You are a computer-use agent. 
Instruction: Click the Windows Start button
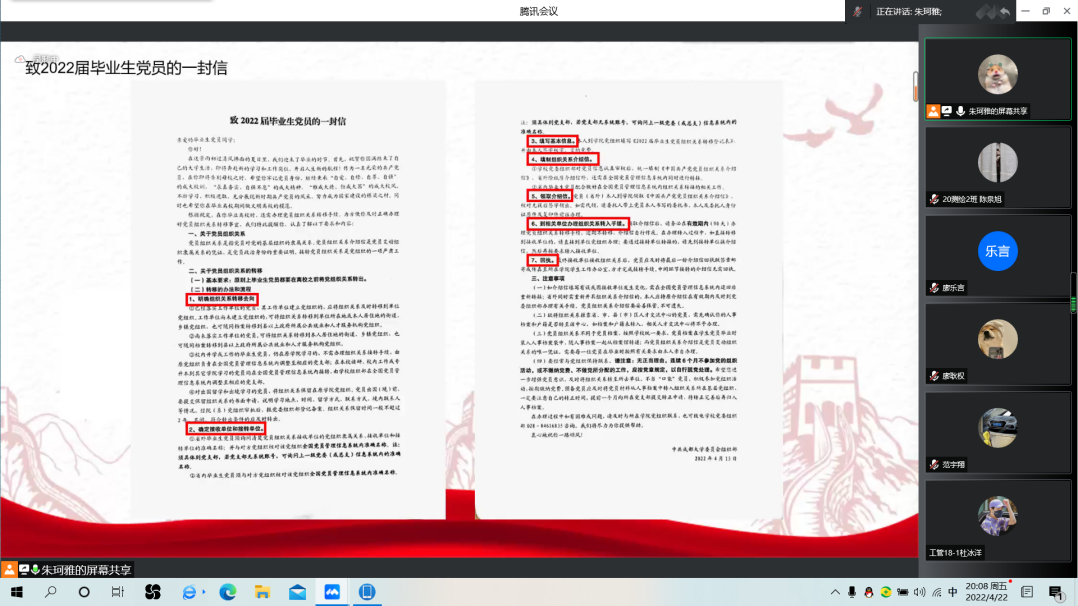click(16, 592)
